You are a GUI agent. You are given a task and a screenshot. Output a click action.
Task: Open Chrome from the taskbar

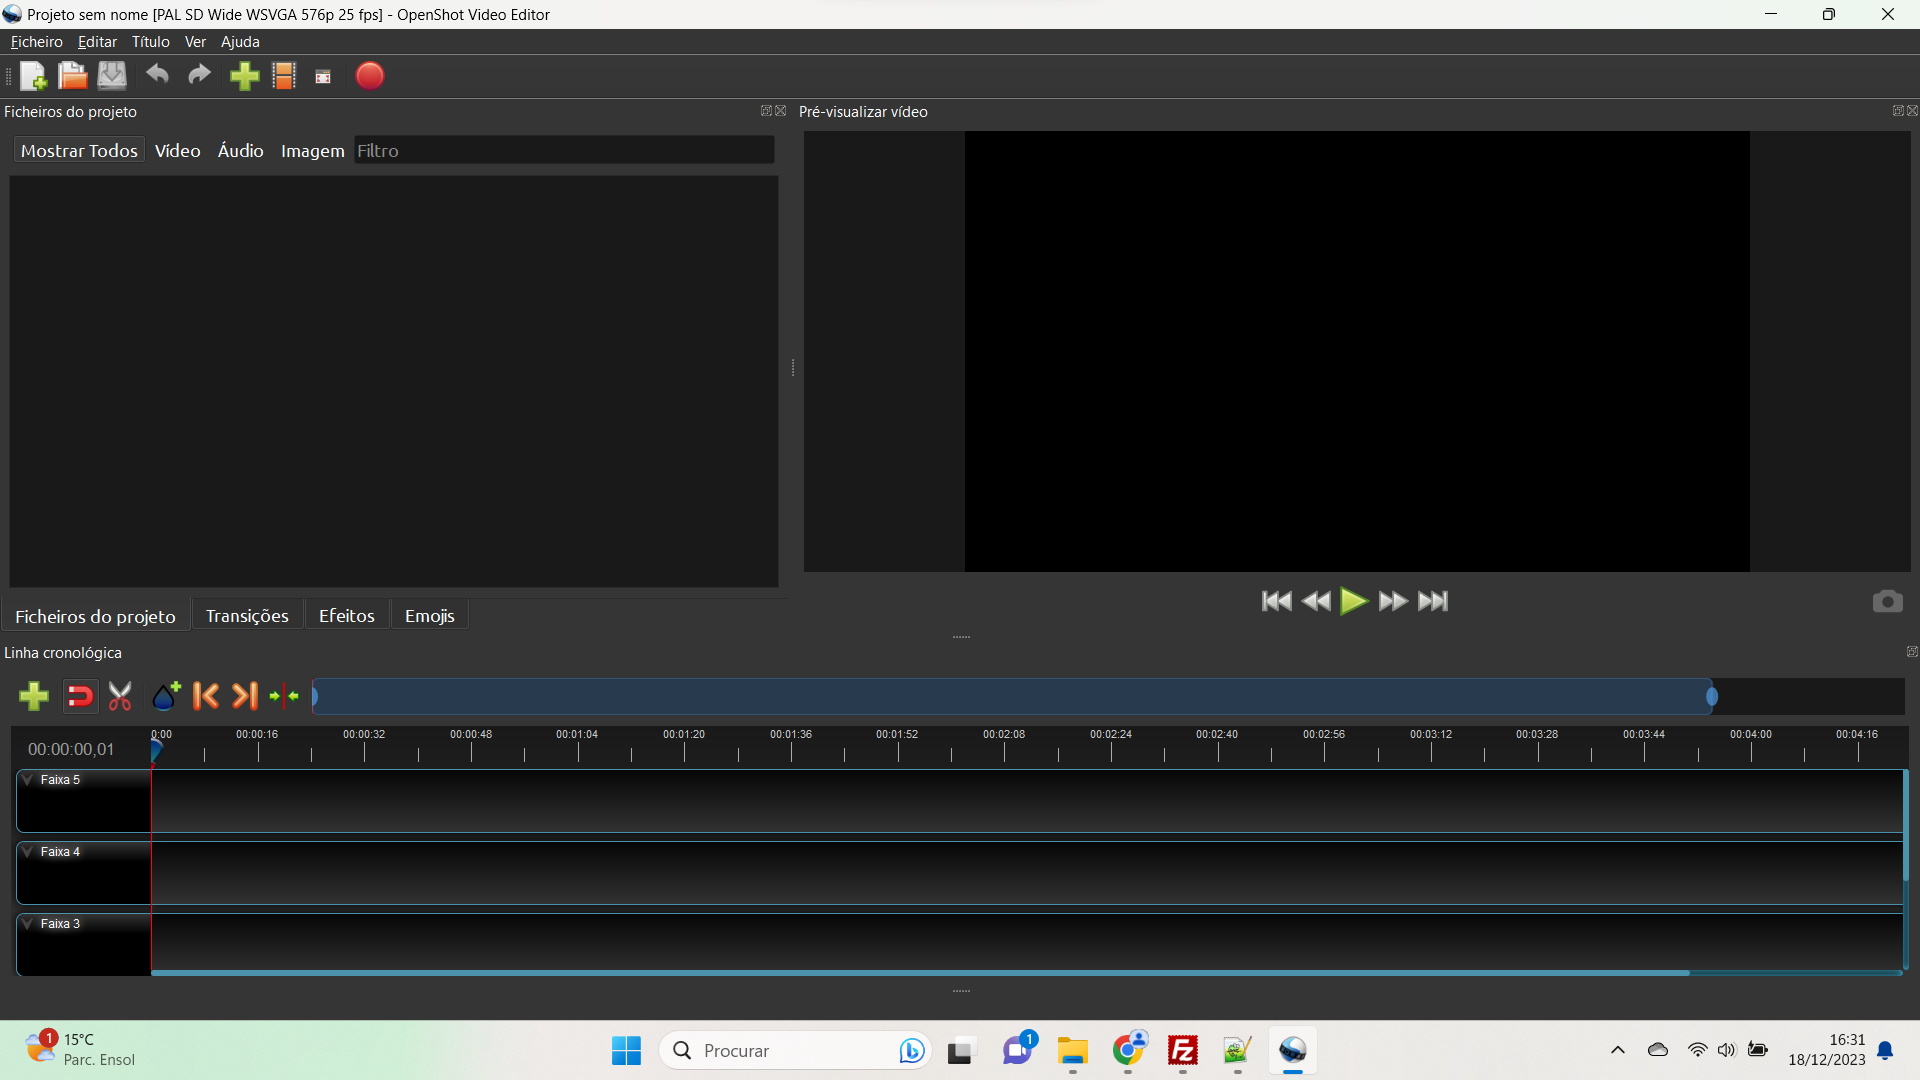pos(1128,1051)
